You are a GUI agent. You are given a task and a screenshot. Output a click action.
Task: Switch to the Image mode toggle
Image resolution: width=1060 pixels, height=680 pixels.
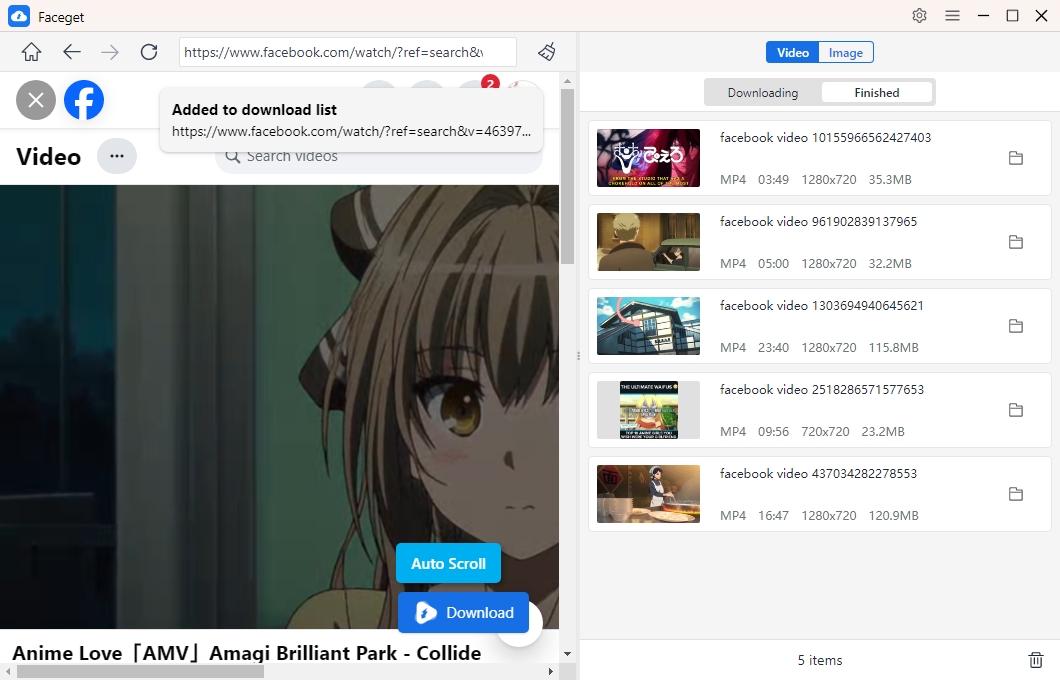click(846, 53)
